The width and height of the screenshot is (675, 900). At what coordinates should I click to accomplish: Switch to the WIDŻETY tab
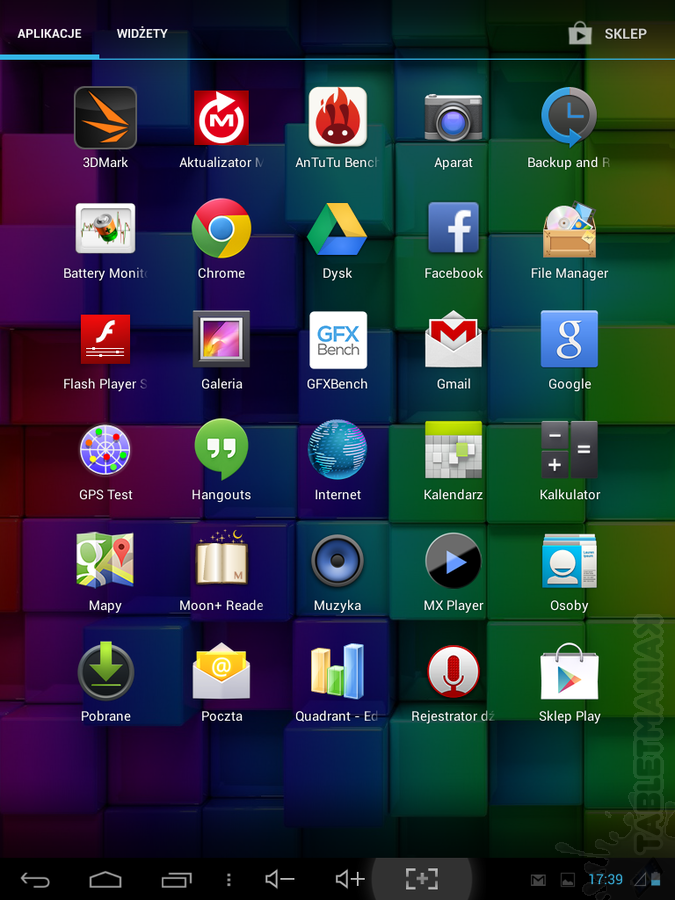pyautogui.click(x=142, y=34)
